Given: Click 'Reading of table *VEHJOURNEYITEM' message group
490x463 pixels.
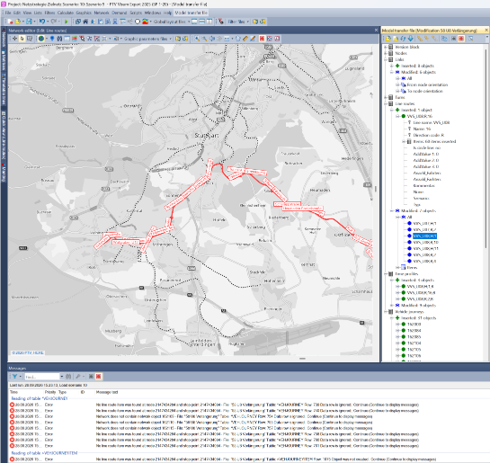Looking at the screenshot, I should 44,453.
